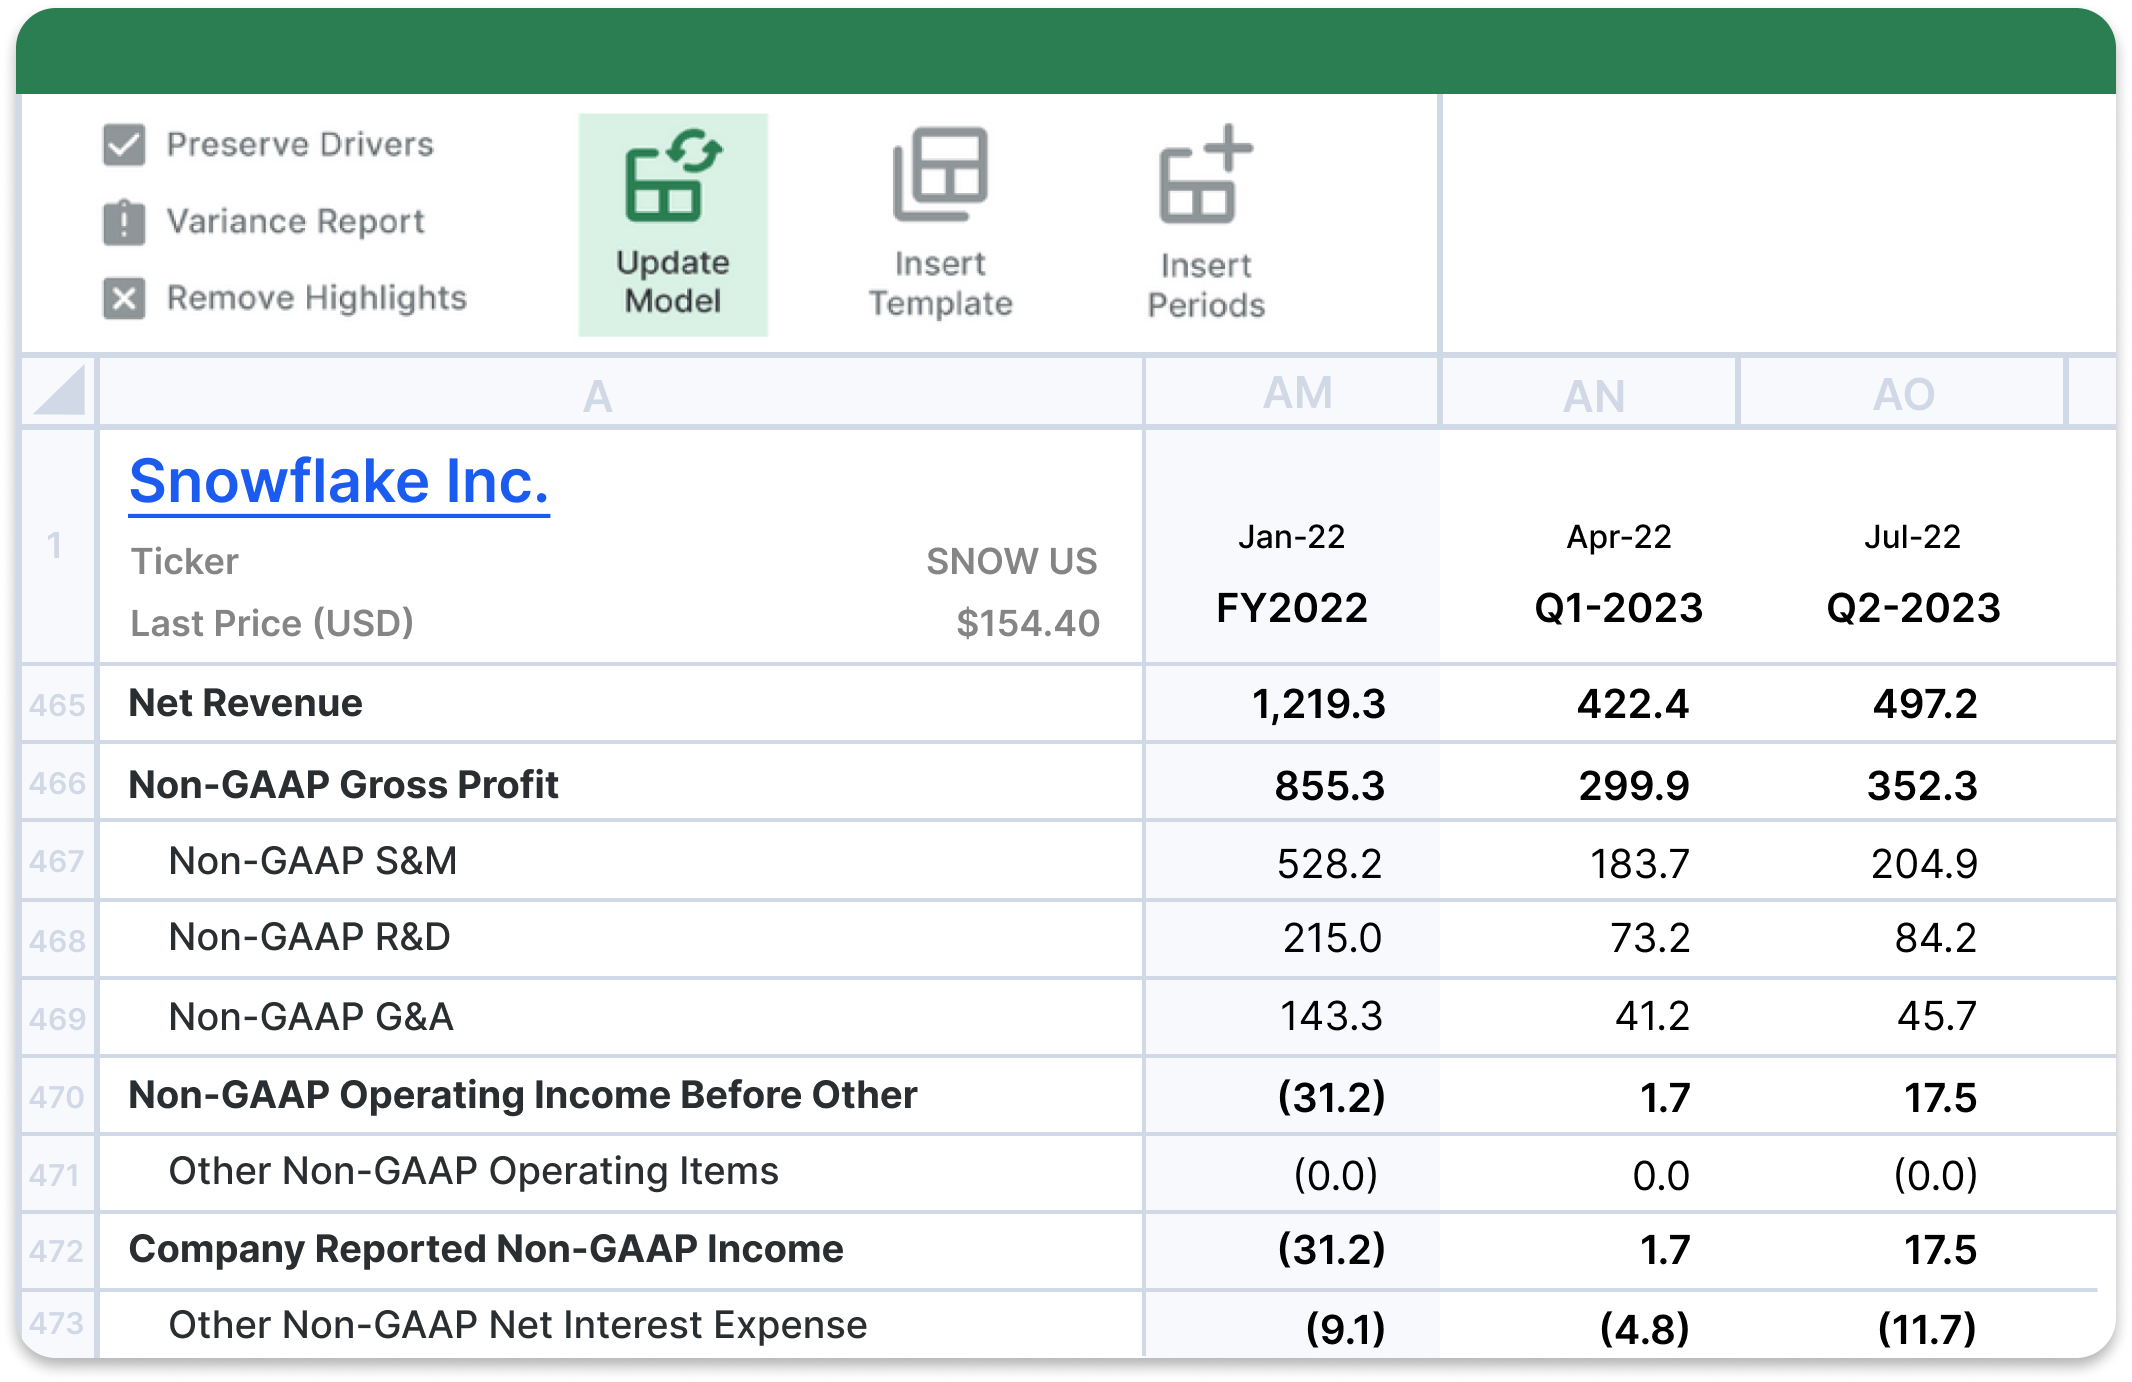The height and width of the screenshot is (1382, 2132).
Task: Click R&D value 215.0
Action: 1332,938
